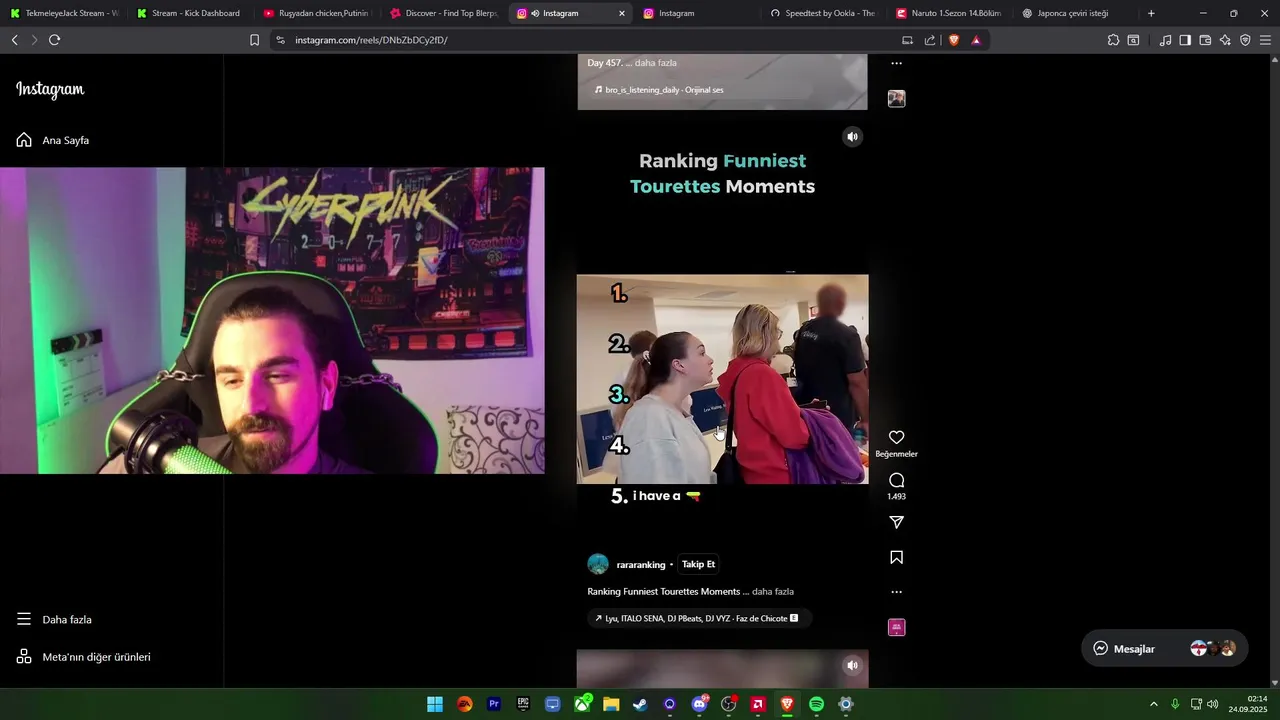This screenshot has height=720, width=1280.
Task: Open the Brave Wallet icon
Action: tap(1205, 40)
